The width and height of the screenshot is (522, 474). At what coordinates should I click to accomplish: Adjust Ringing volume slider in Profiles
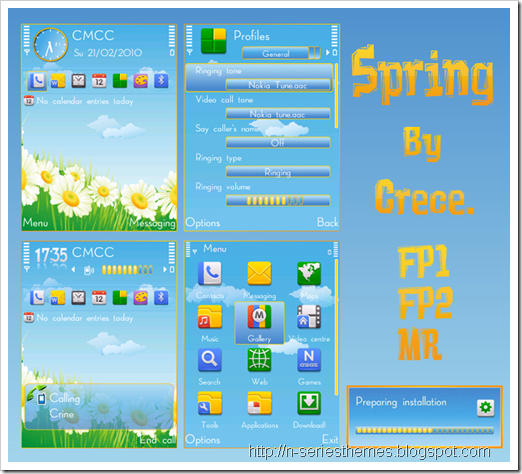[278, 201]
